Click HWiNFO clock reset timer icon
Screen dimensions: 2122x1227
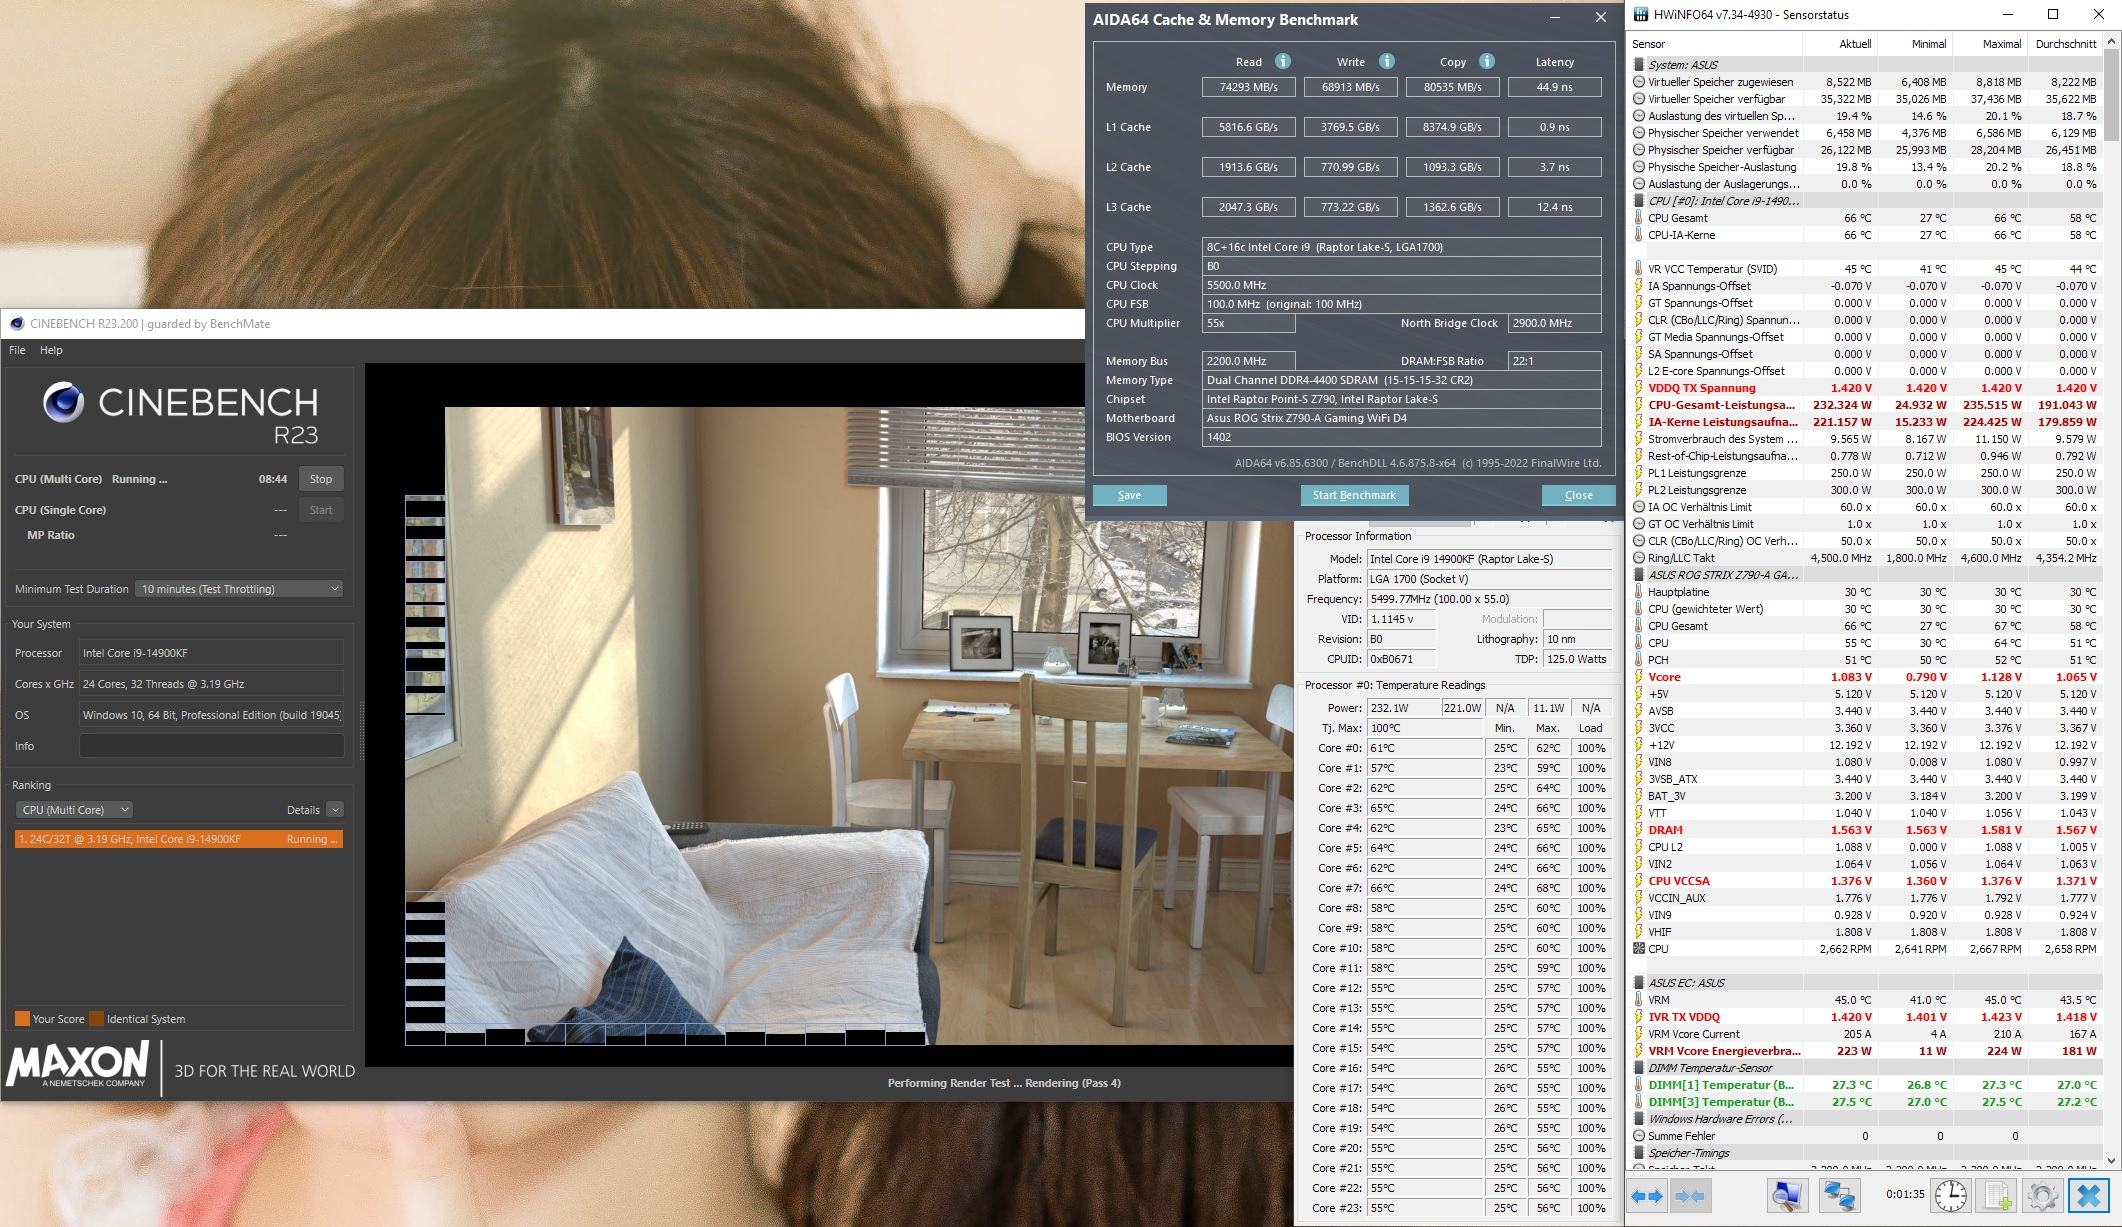pyautogui.click(x=1950, y=1195)
